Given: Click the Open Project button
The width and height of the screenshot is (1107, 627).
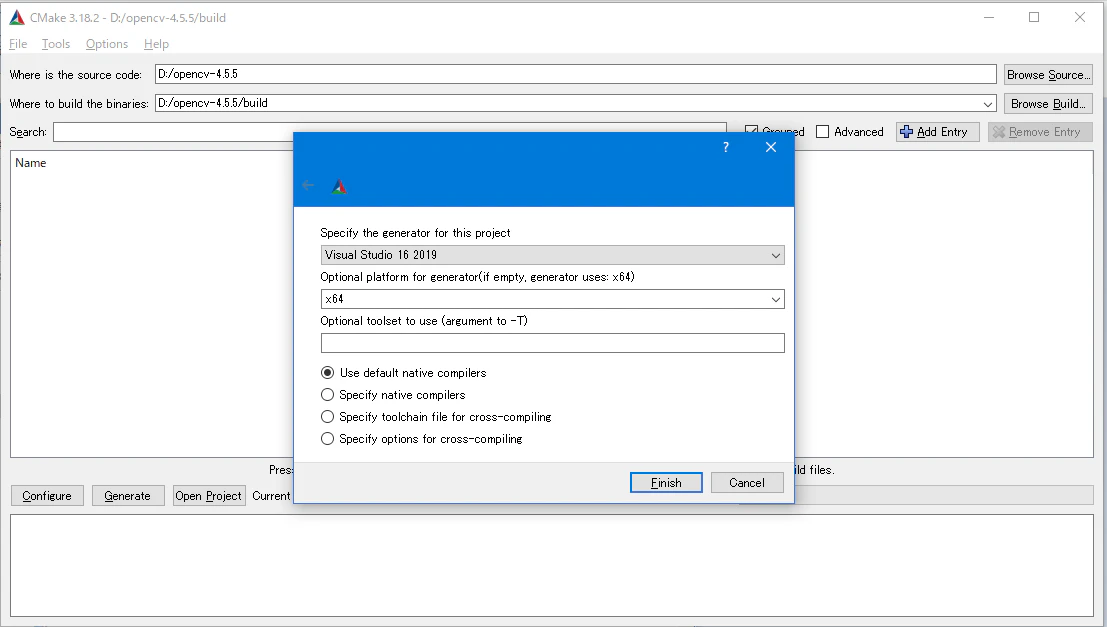Looking at the screenshot, I should [x=208, y=496].
